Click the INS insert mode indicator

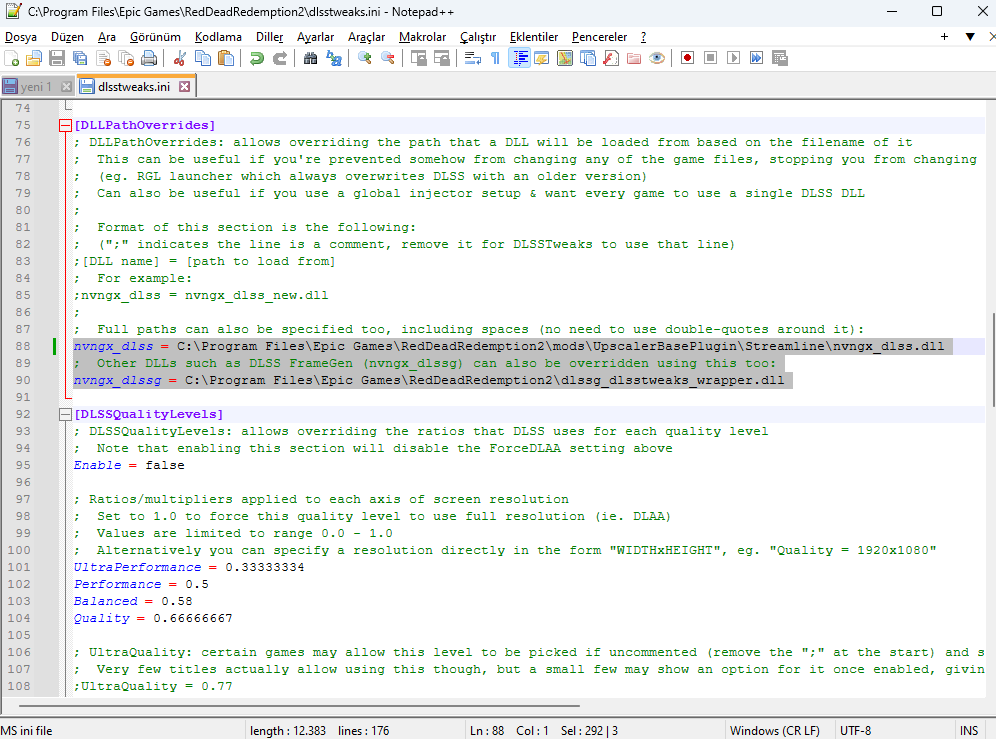(969, 731)
